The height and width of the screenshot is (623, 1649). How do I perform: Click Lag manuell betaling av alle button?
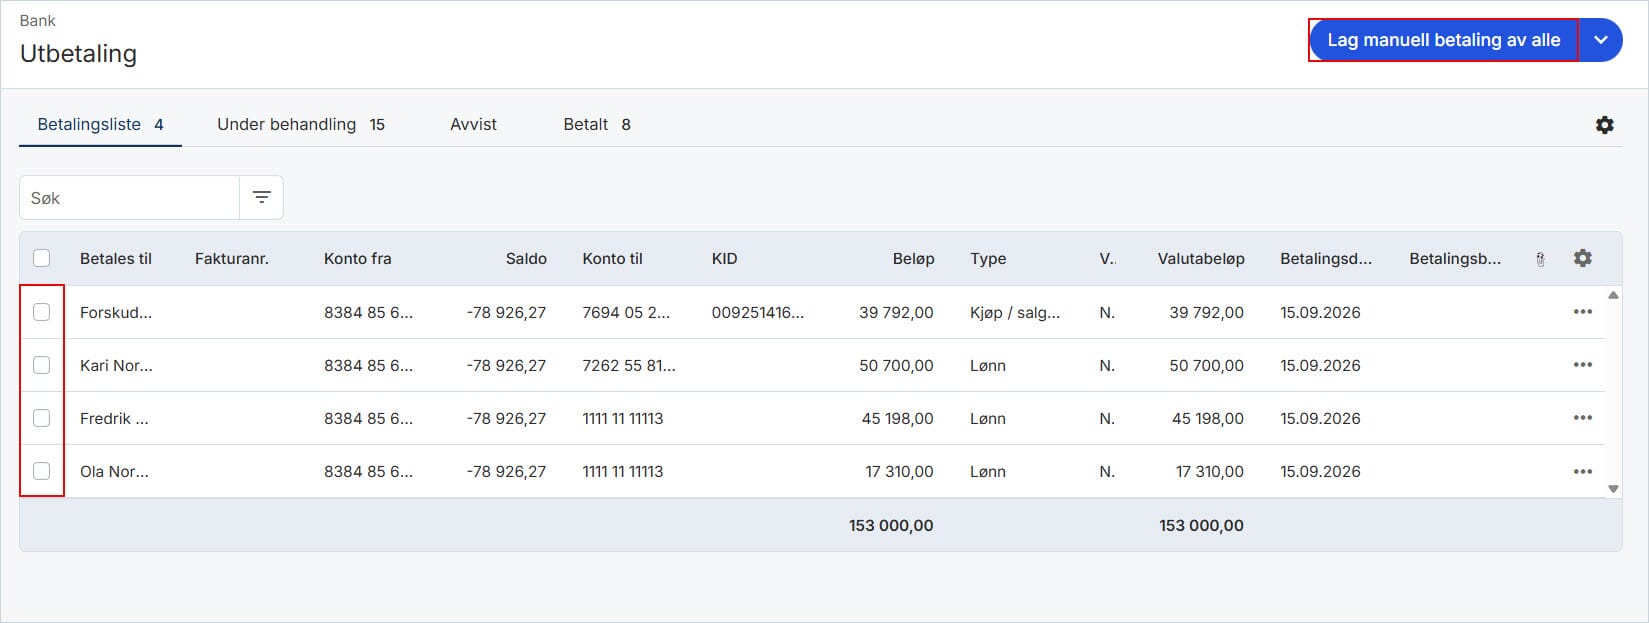tap(1443, 40)
